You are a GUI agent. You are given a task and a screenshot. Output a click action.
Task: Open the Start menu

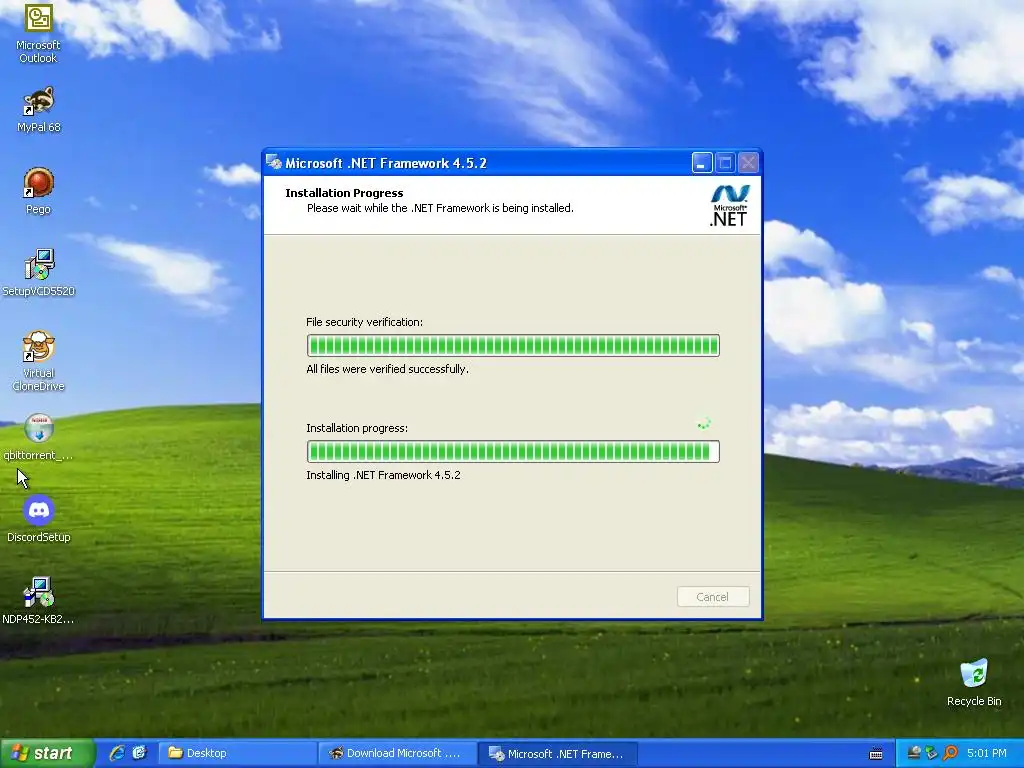(47, 754)
